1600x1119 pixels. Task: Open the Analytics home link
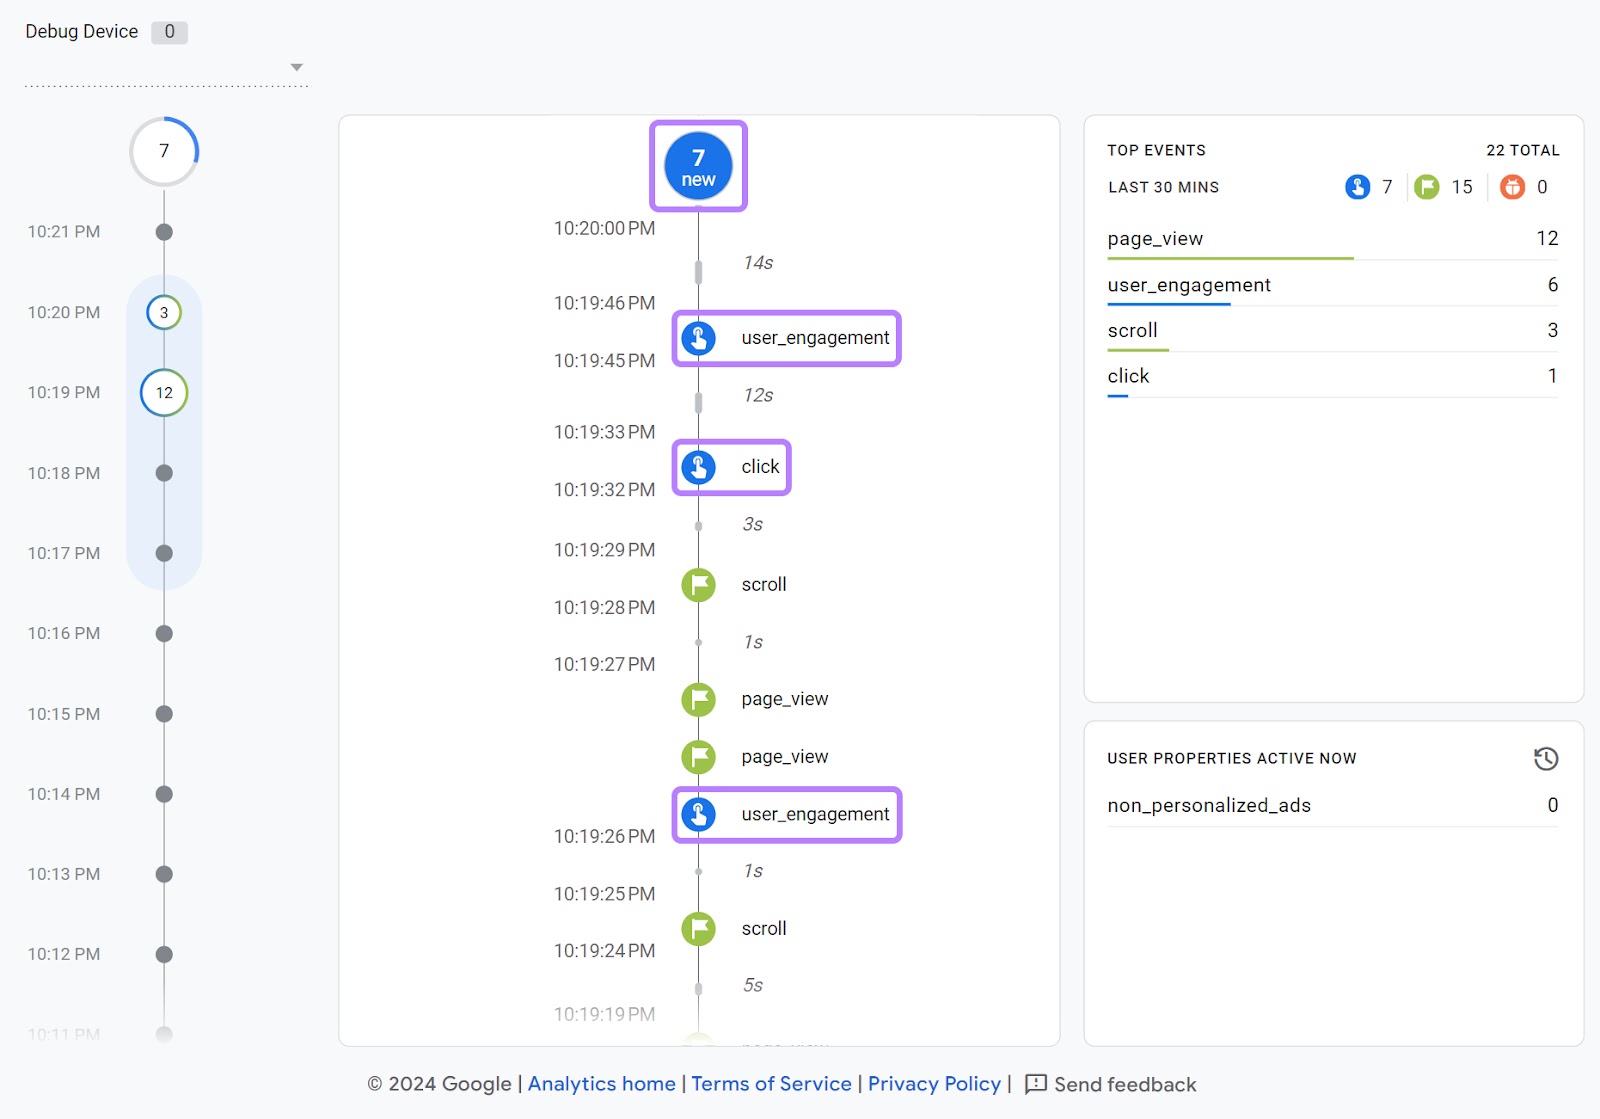click(x=600, y=1084)
